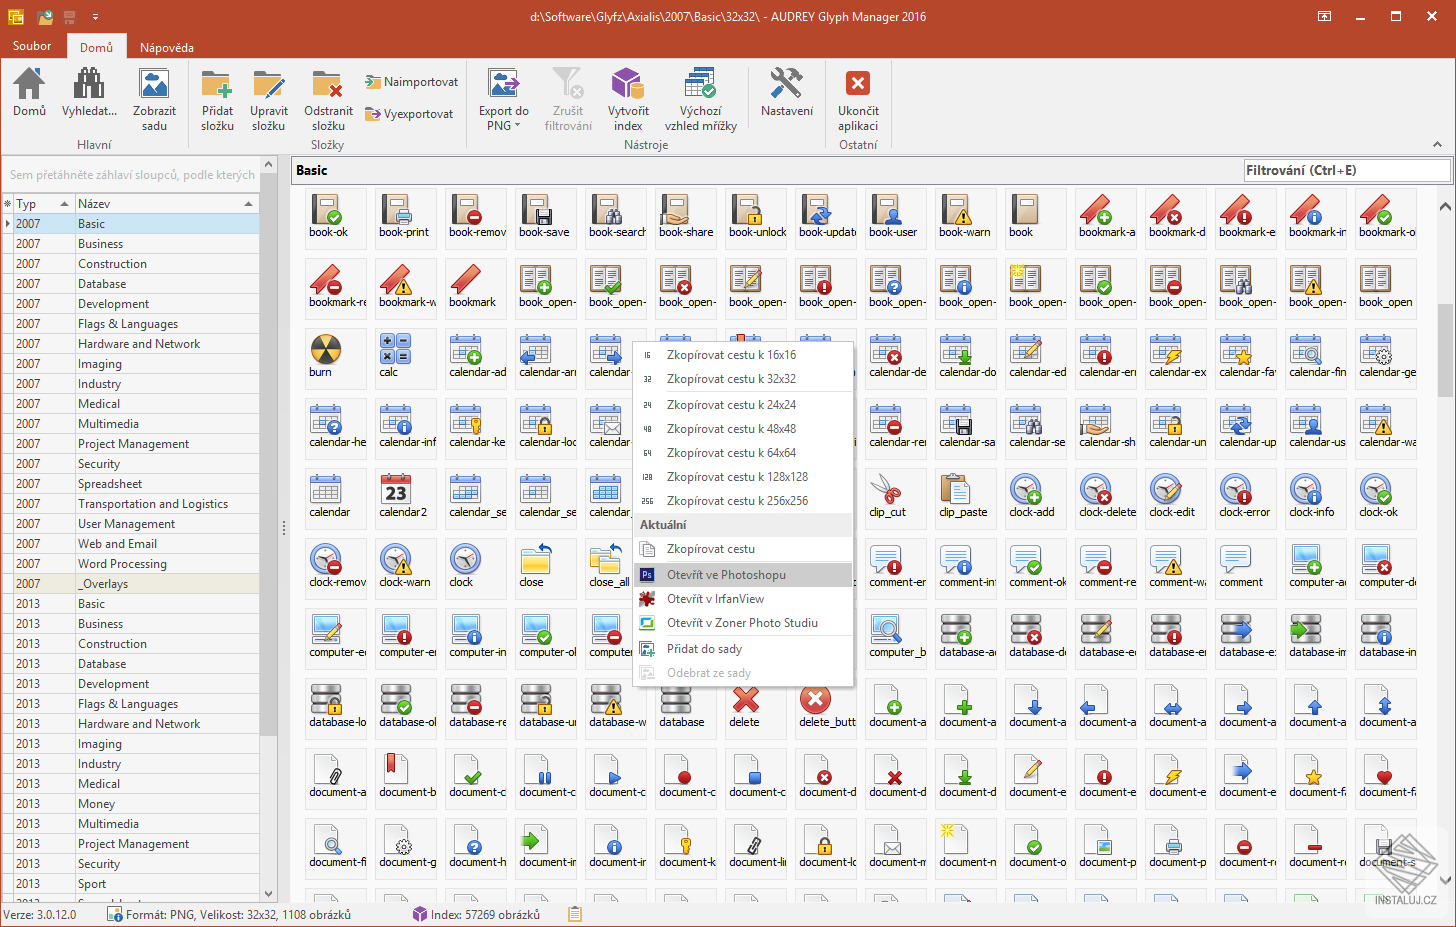Click the Filtrování search input field
Viewport: 1456px width, 927px height.
pos(1346,171)
